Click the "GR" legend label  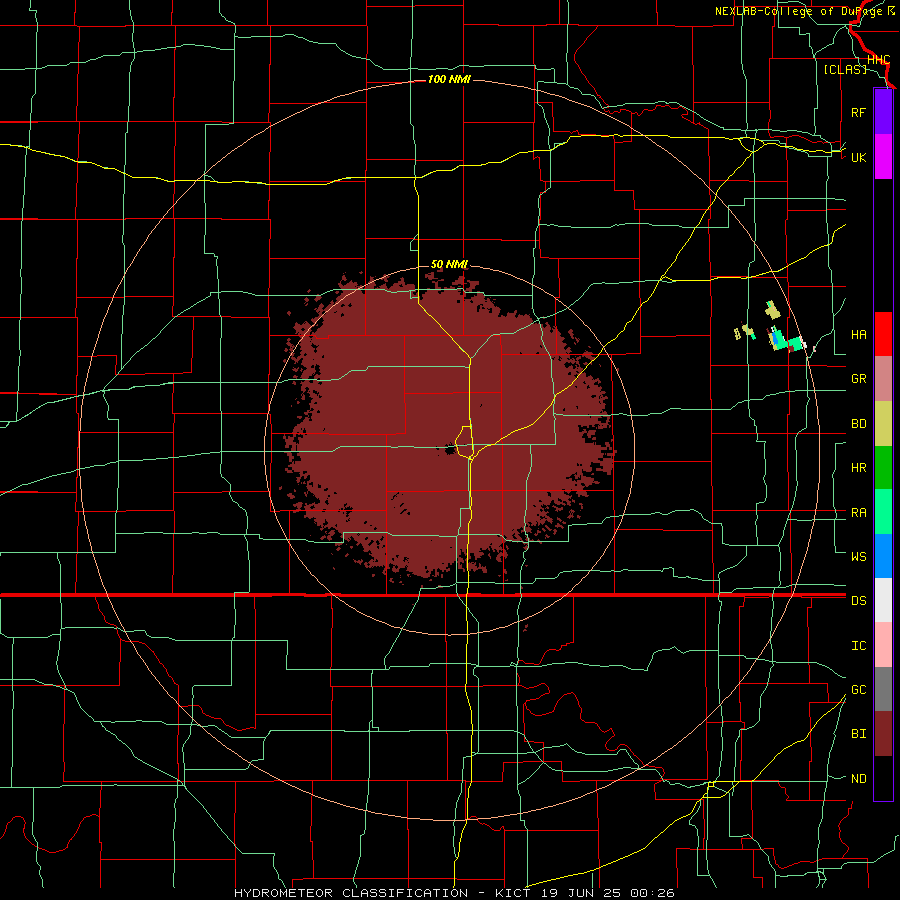[858, 379]
